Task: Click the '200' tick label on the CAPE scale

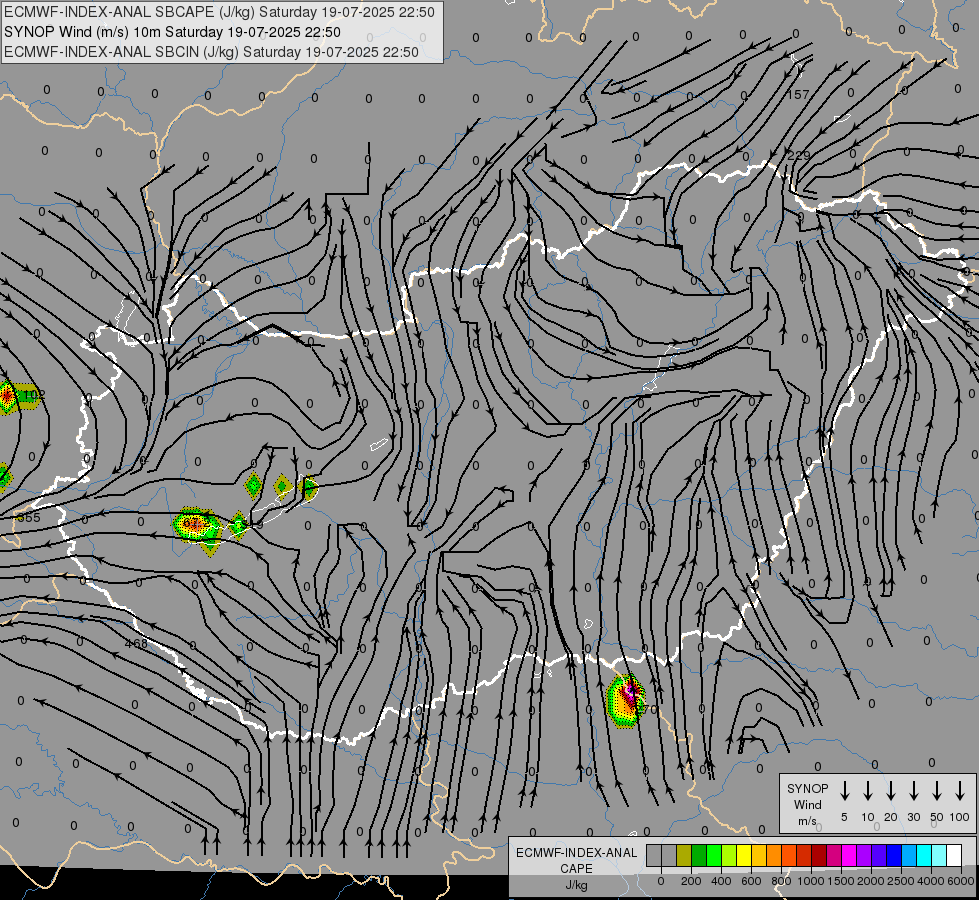Action: [691, 881]
